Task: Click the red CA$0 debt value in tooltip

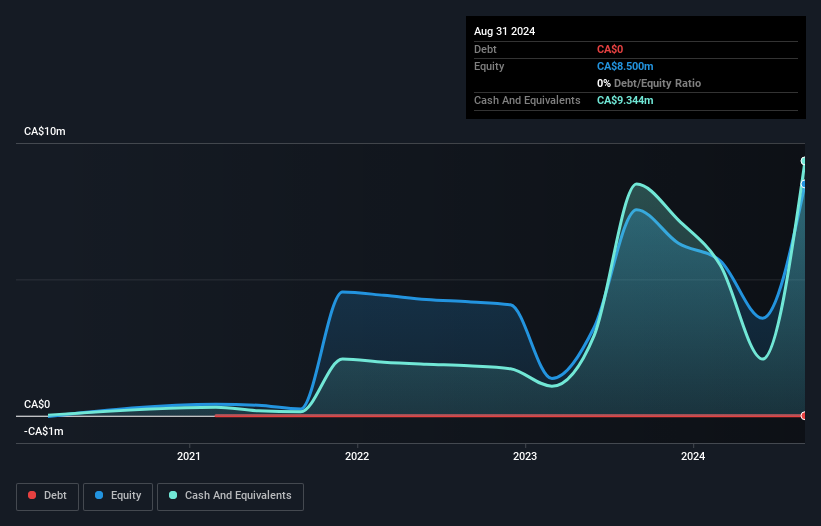Action: (x=610, y=49)
